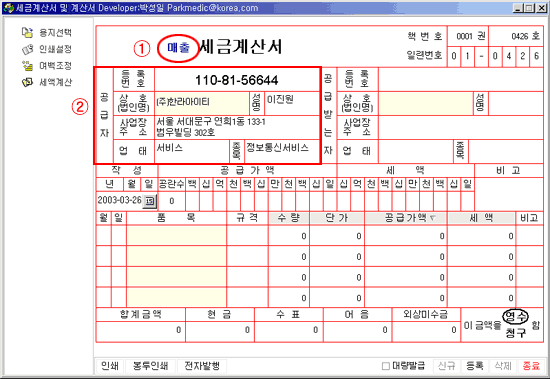Click the 삭제 delete button
This screenshot has width=550, height=379.
point(503,366)
